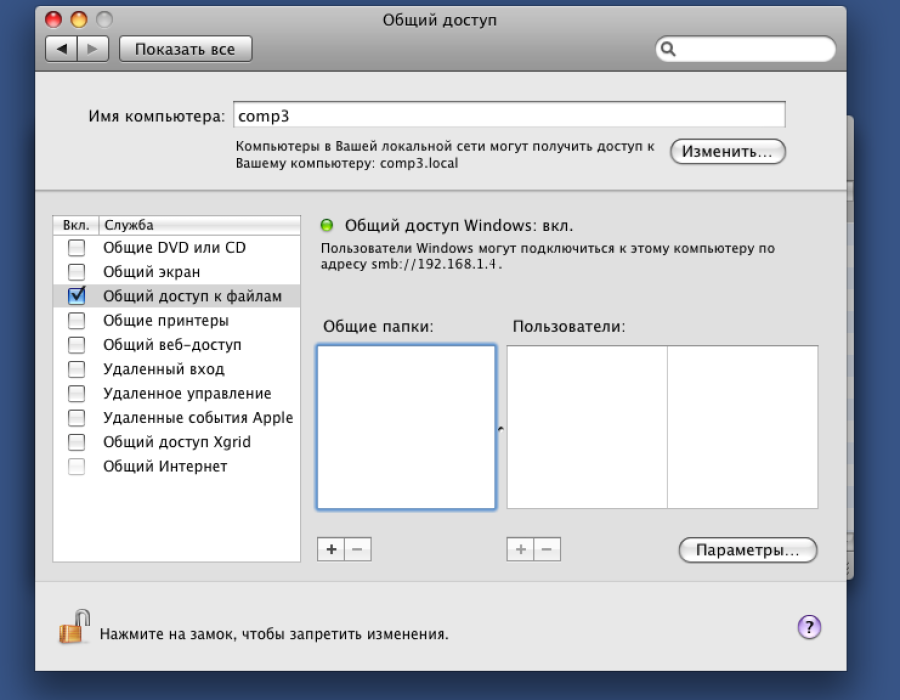900x700 pixels.
Task: Enable Удаленные события Apple checkbox
Action: point(76,418)
